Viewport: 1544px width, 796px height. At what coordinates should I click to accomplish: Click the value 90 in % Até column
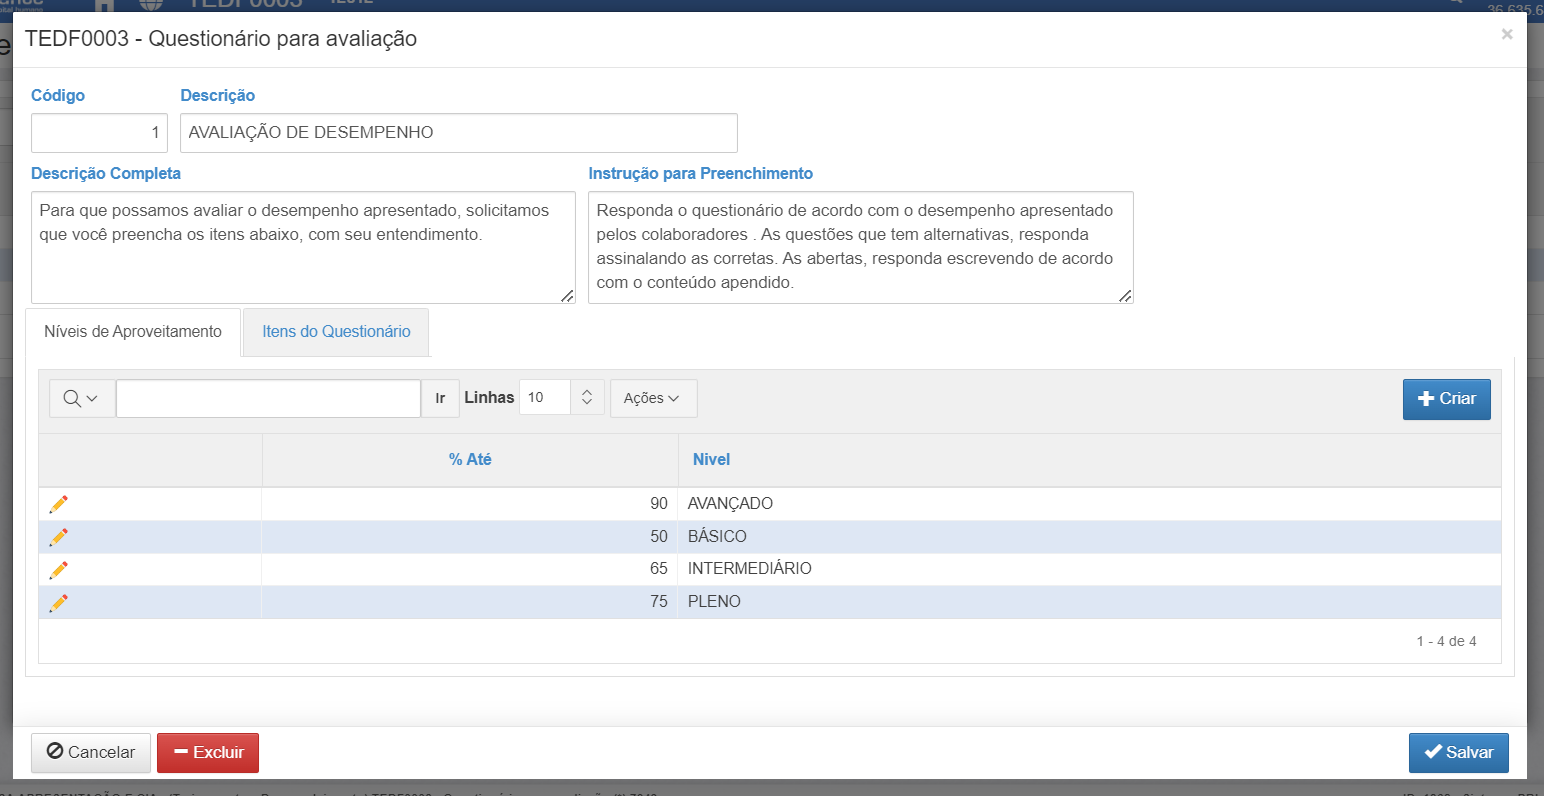coord(658,504)
